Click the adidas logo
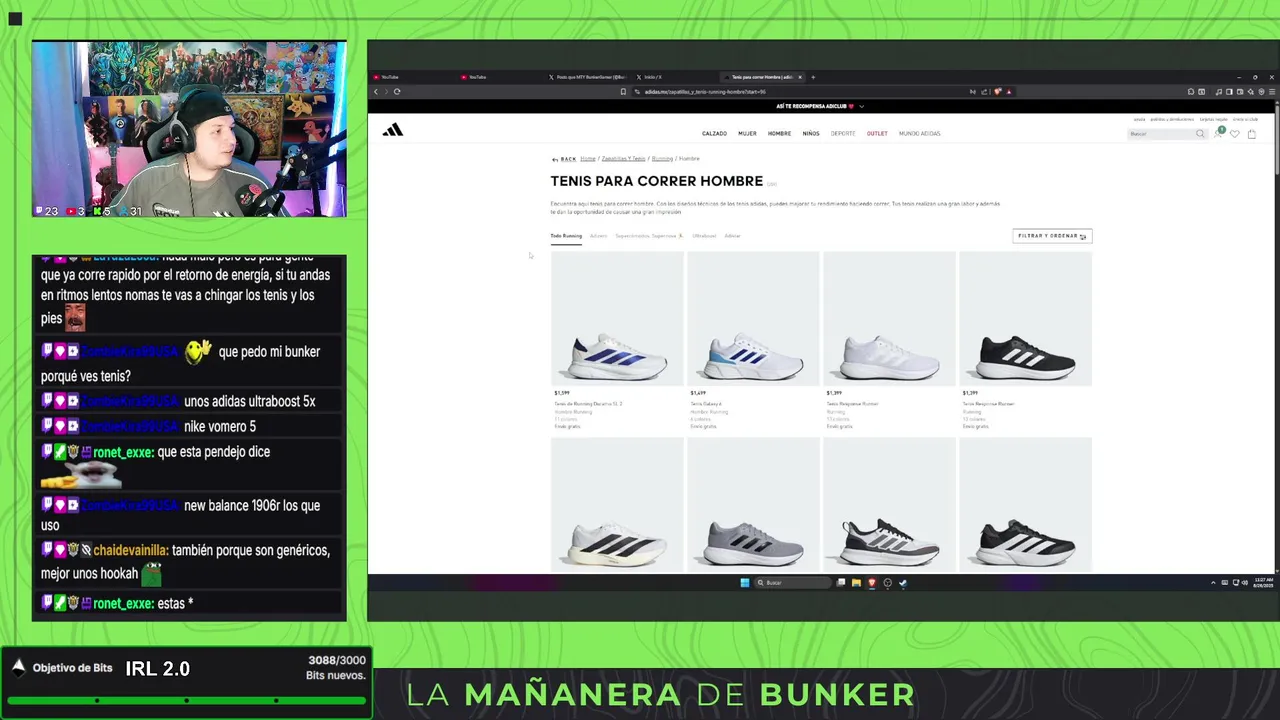This screenshot has height=720, width=1280. tap(393, 129)
